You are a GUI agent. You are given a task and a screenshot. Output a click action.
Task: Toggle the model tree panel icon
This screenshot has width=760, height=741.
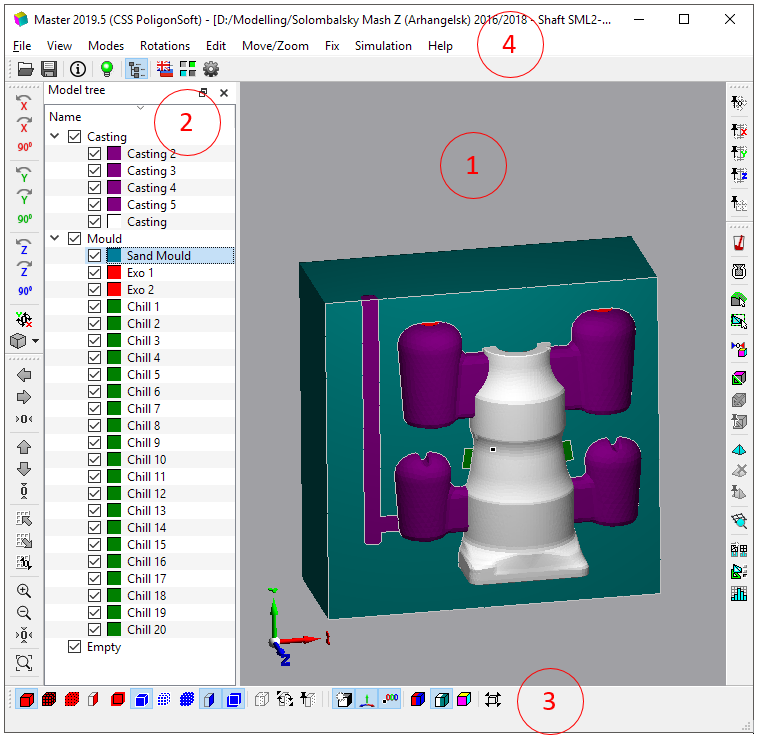pos(137,69)
